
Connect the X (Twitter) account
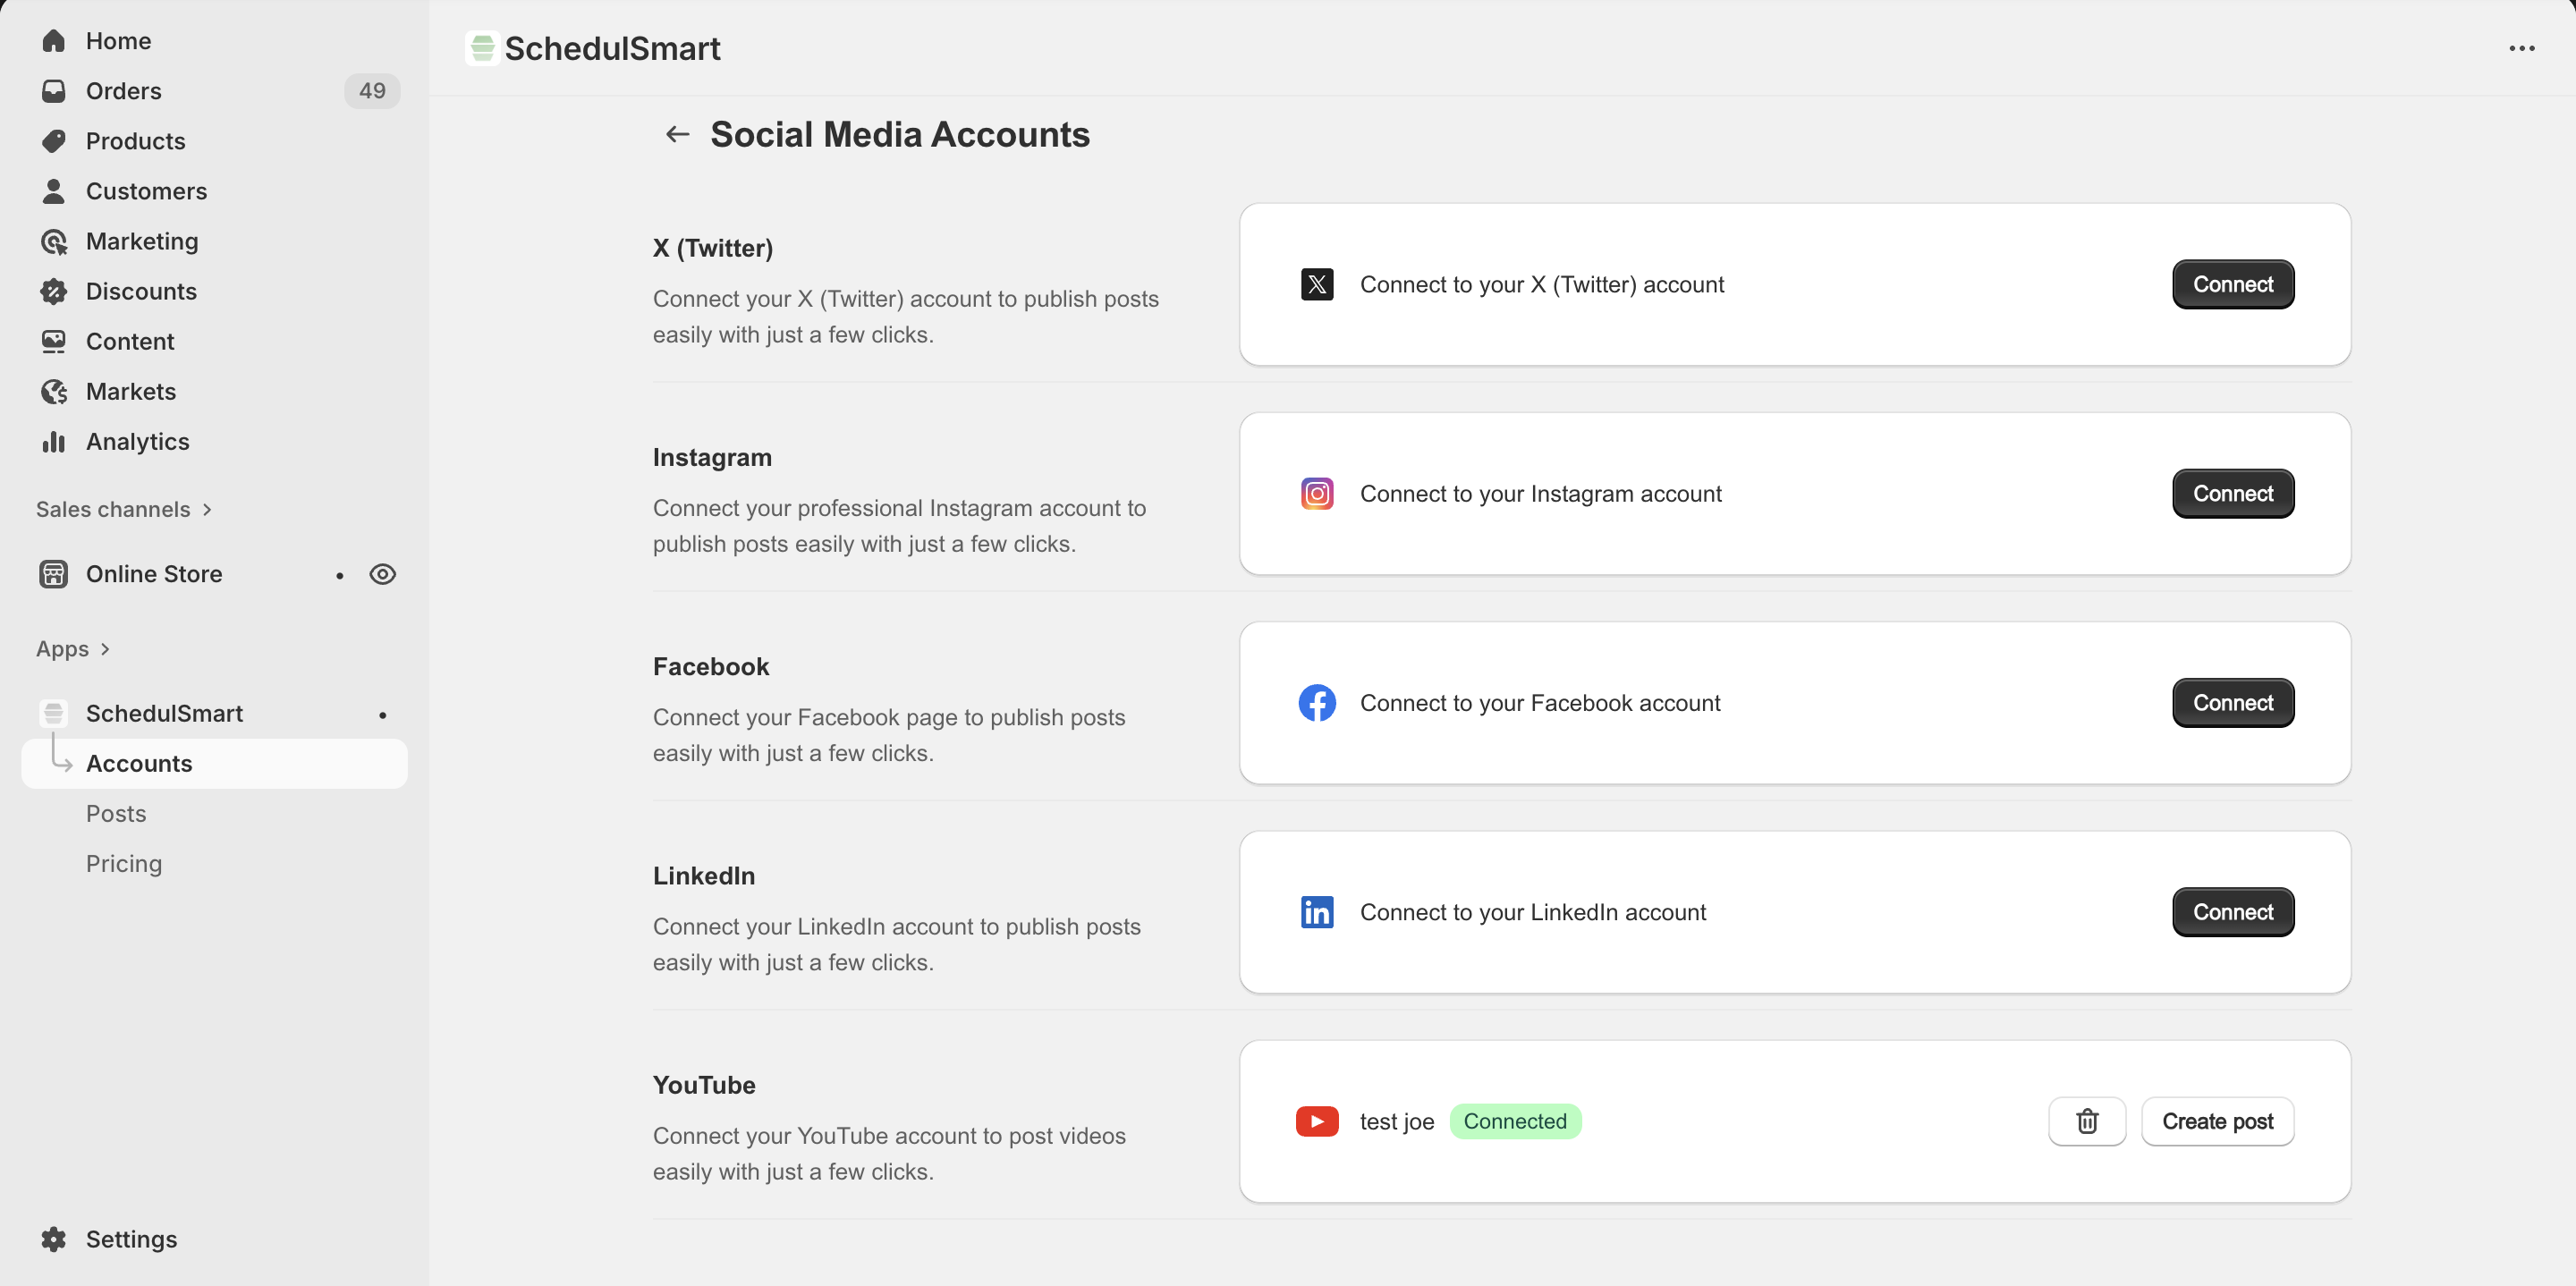pyautogui.click(x=2232, y=284)
